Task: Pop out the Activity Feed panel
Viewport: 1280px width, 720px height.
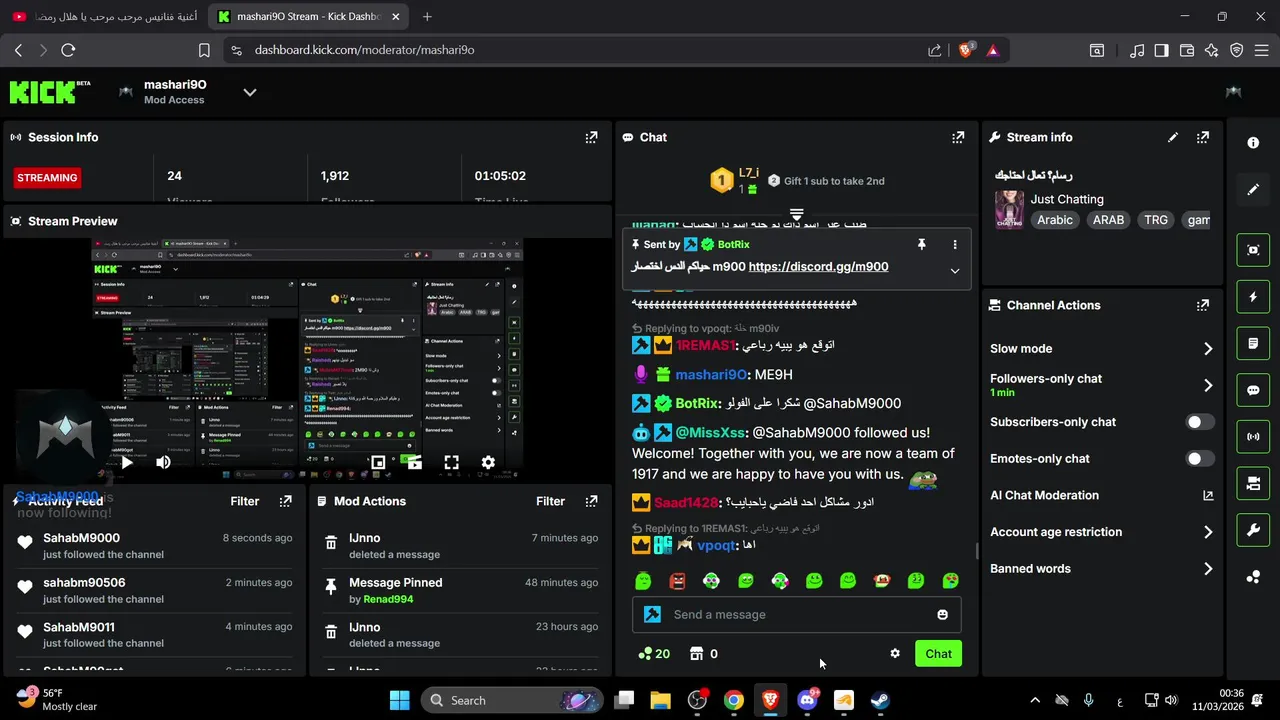Action: pos(286,501)
